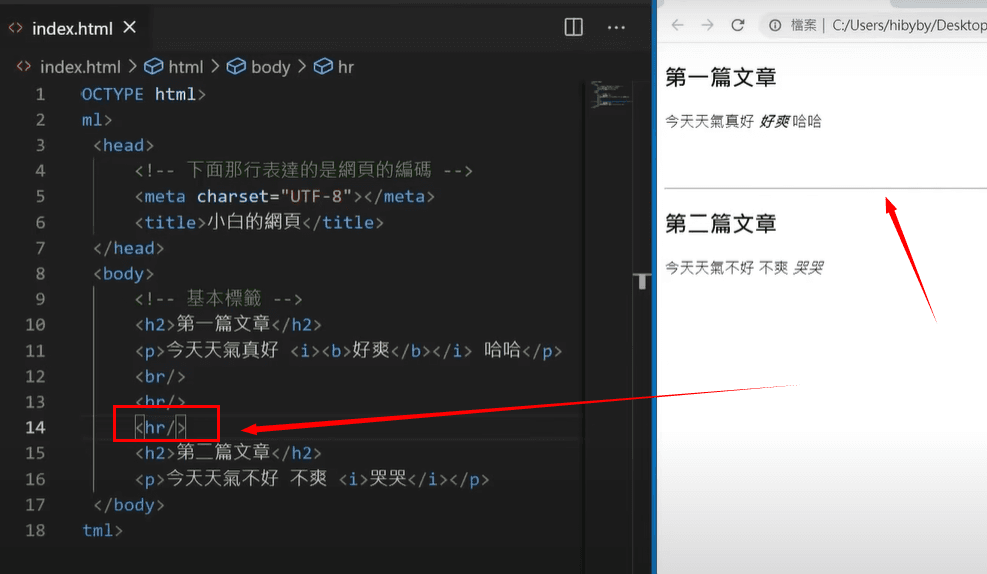987x574 pixels.
Task: Click line number 9 beside 基本標籤 comment
Action: [x=39, y=298]
